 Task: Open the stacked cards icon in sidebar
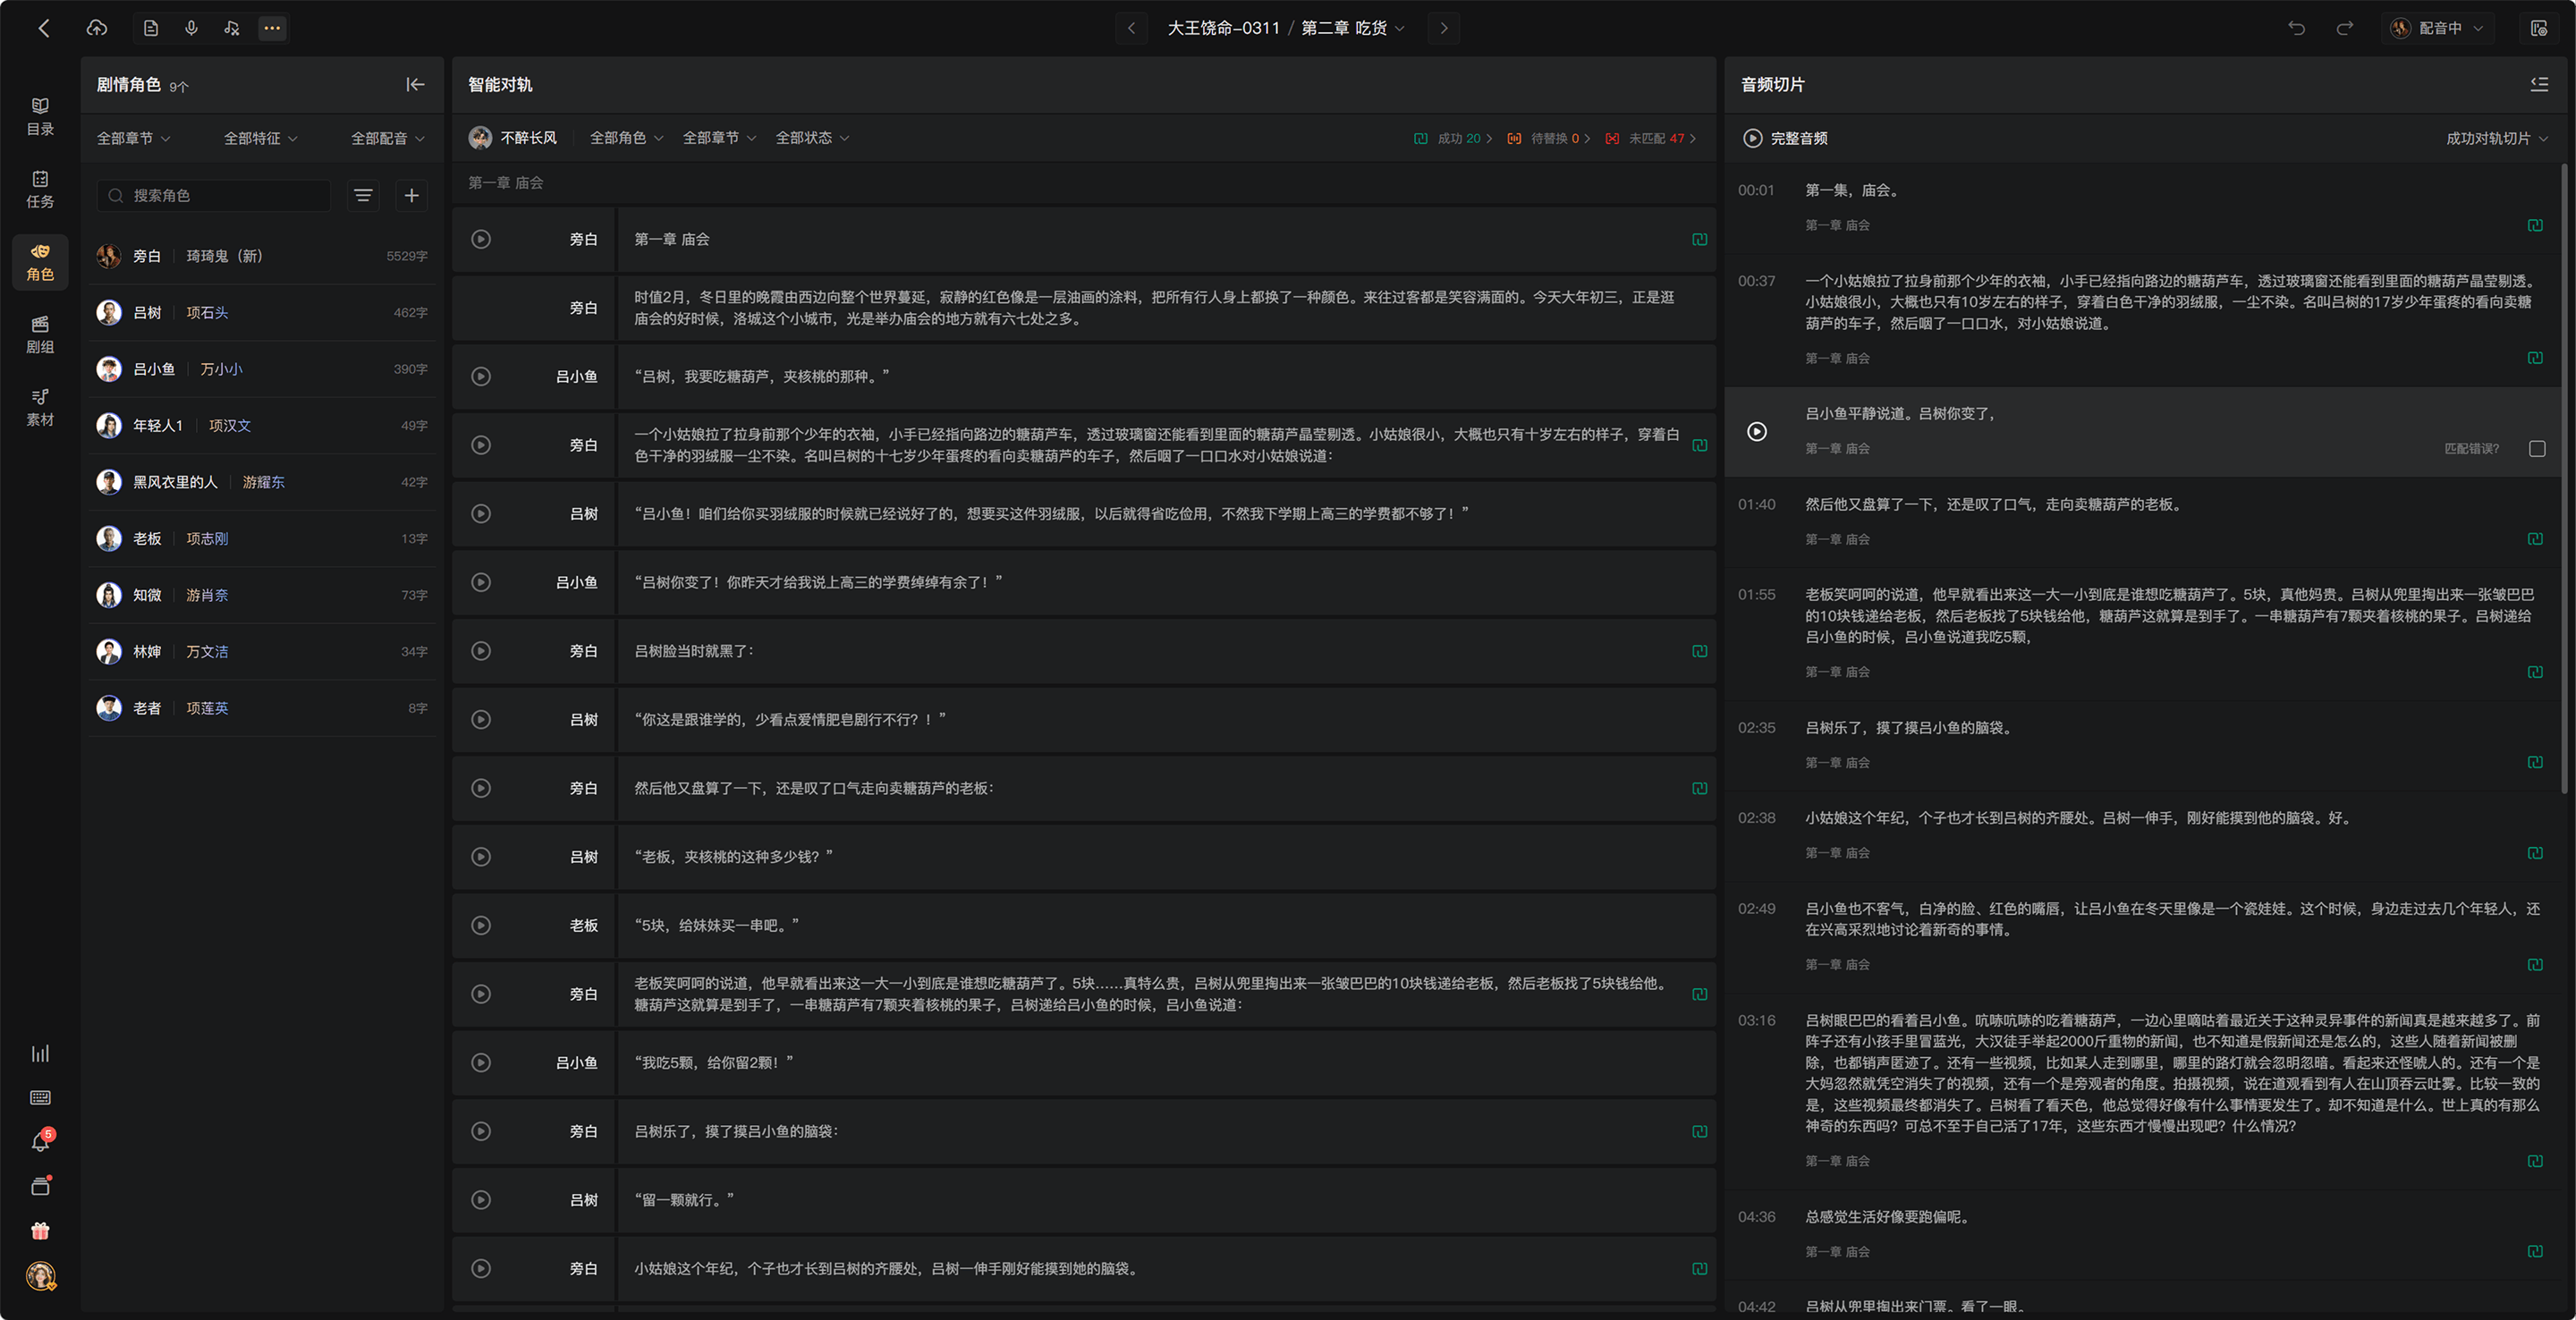click(40, 1186)
